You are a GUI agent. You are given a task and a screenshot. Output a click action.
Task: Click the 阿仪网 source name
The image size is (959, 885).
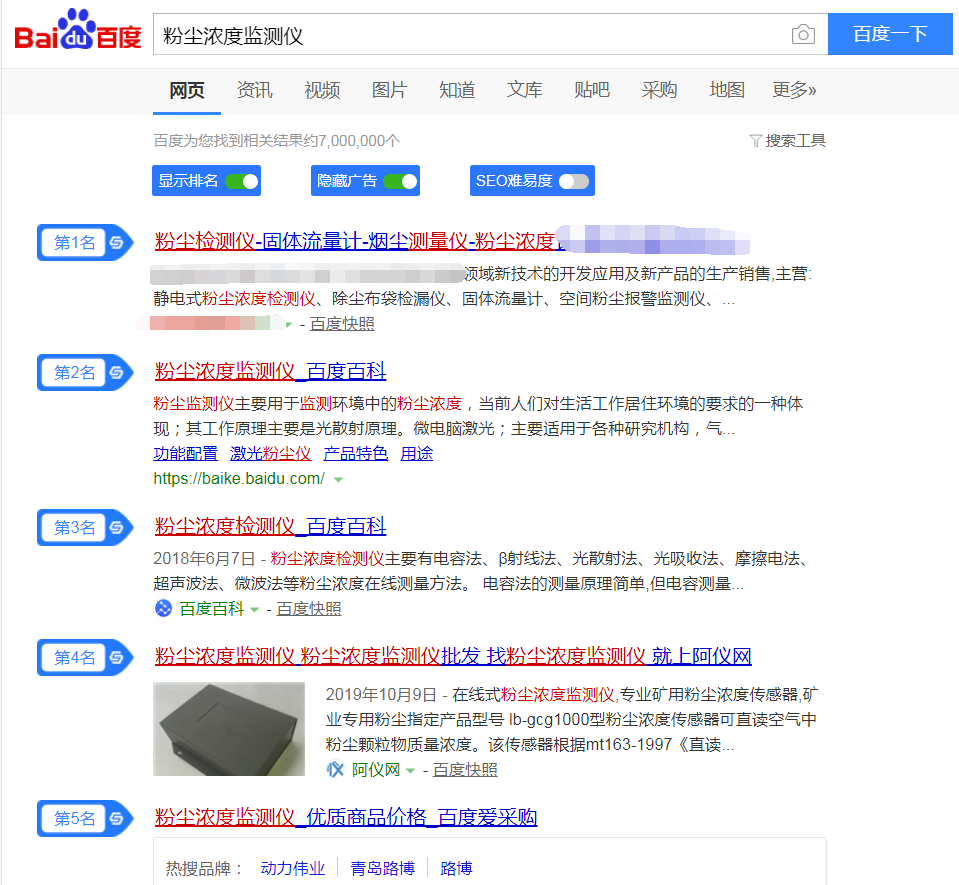(x=376, y=770)
